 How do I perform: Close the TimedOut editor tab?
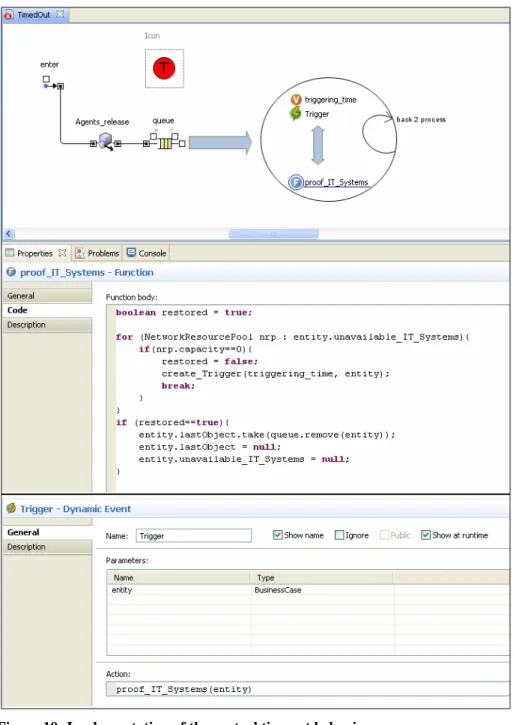pos(60,14)
